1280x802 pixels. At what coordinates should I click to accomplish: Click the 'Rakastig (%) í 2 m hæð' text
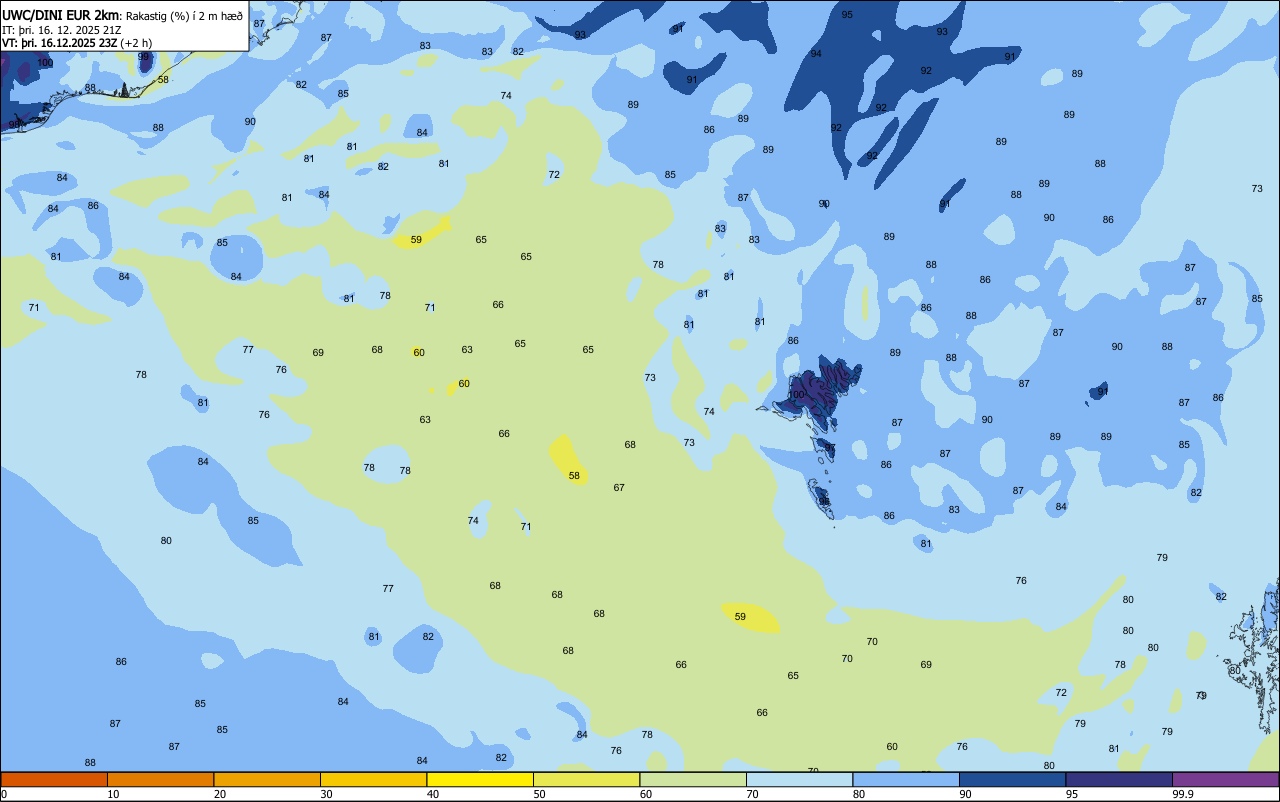(184, 15)
